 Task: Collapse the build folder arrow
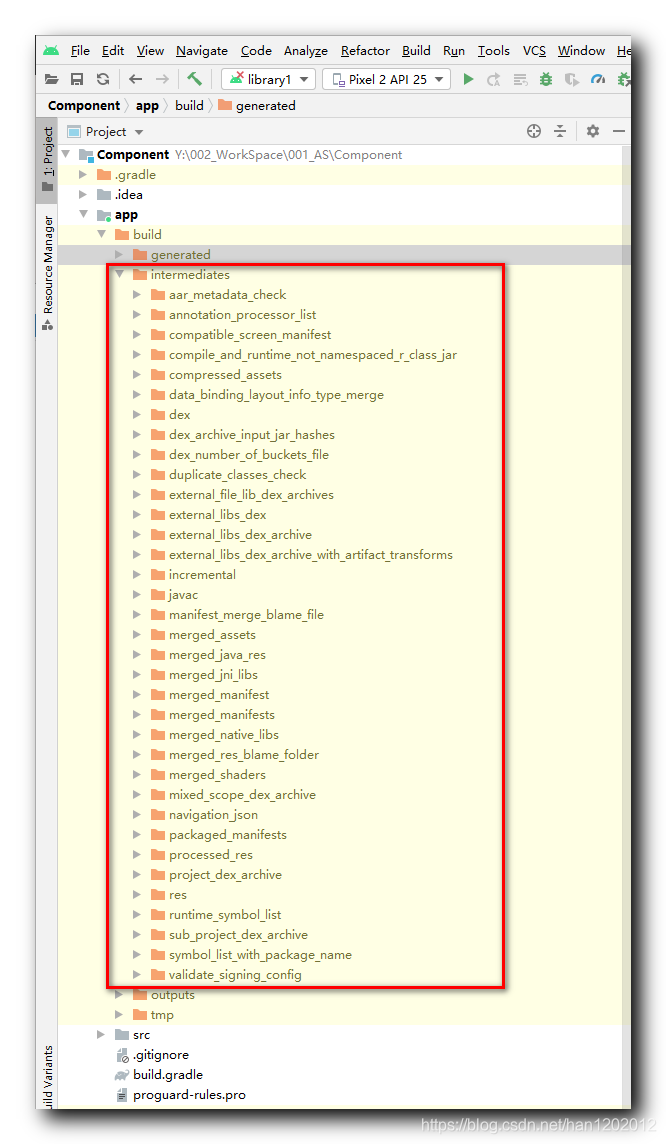click(101, 234)
